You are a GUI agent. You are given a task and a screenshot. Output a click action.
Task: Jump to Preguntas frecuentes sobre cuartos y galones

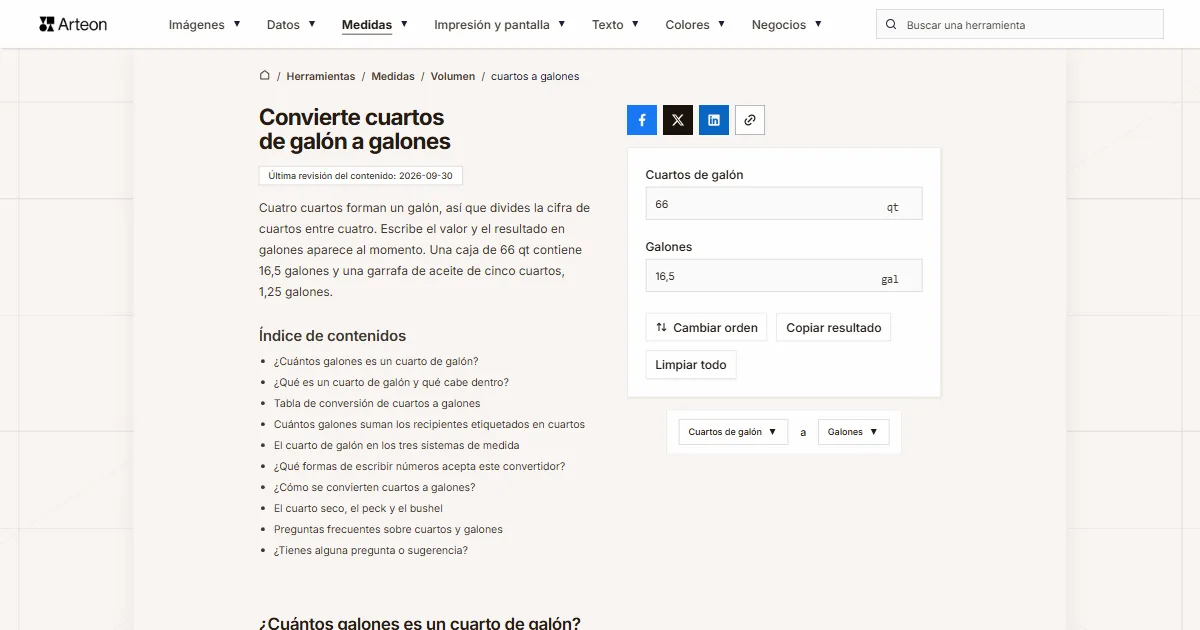pos(388,530)
